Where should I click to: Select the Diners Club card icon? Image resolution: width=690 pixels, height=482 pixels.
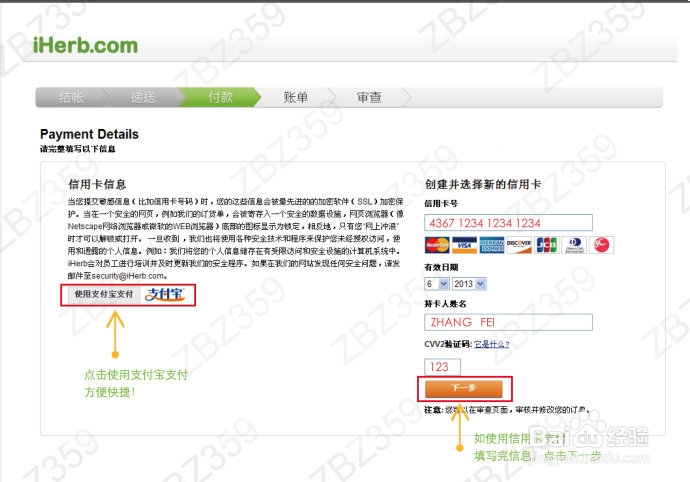(x=574, y=245)
